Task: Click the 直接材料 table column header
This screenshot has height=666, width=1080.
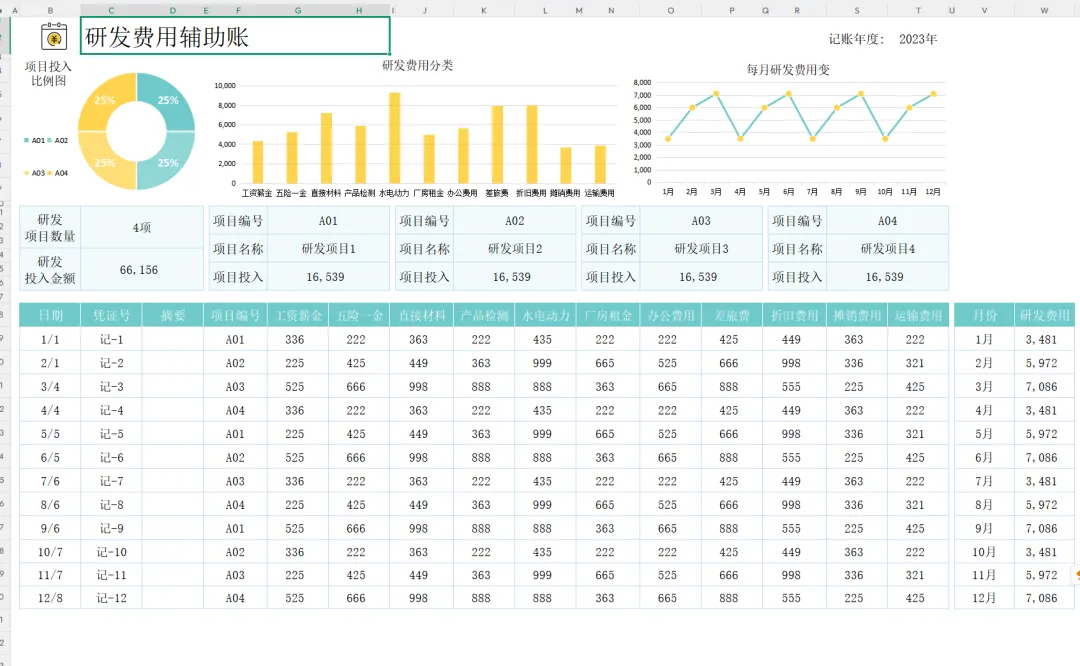Action: (422, 315)
